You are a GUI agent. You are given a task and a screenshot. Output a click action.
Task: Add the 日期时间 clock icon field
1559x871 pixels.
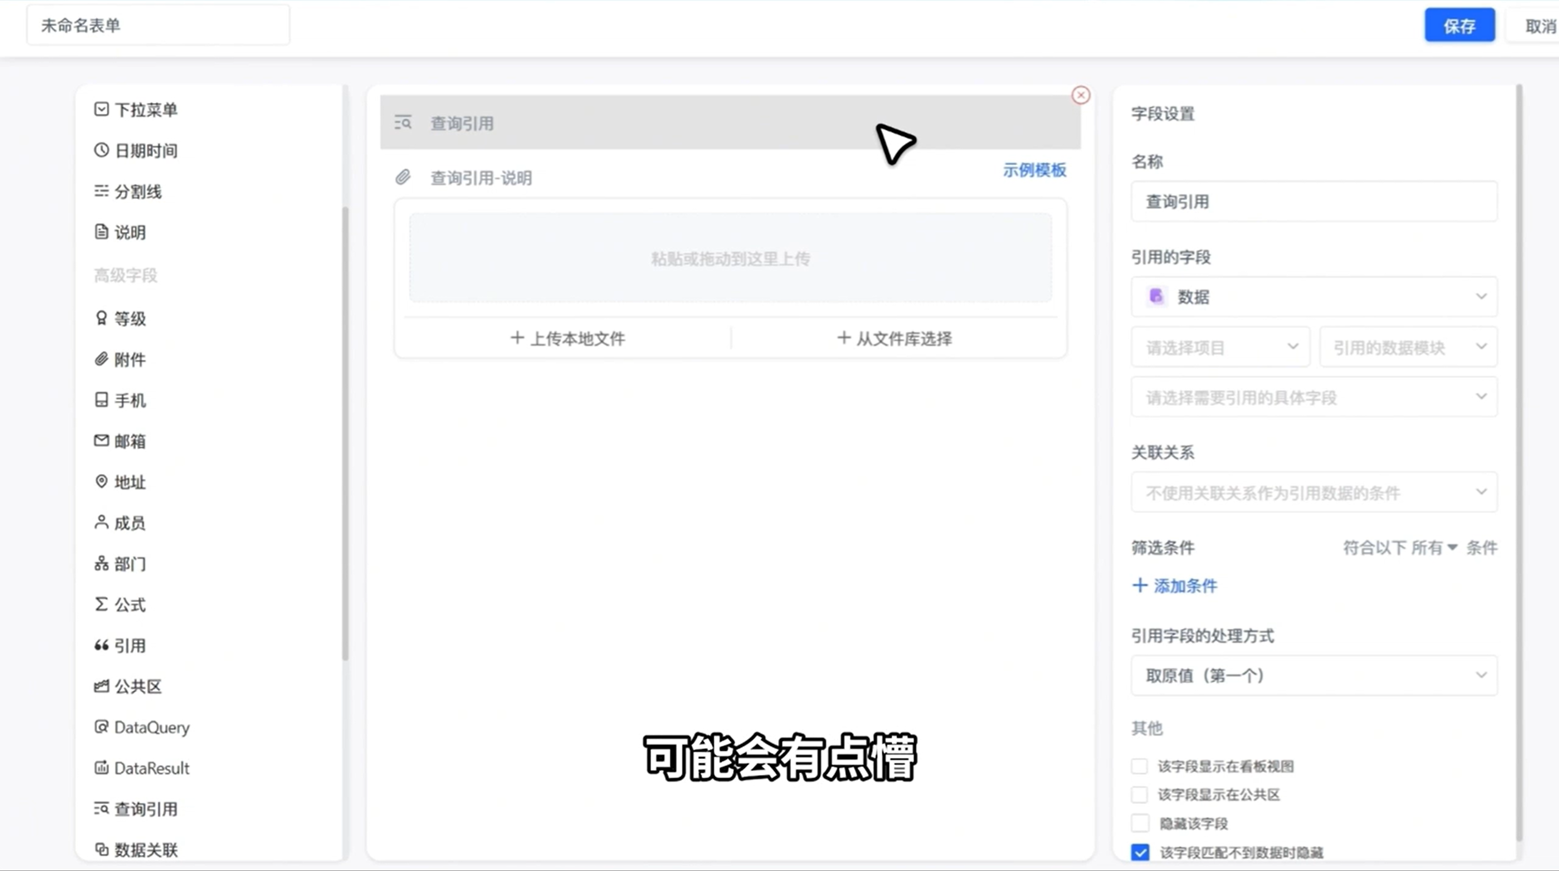[101, 150]
